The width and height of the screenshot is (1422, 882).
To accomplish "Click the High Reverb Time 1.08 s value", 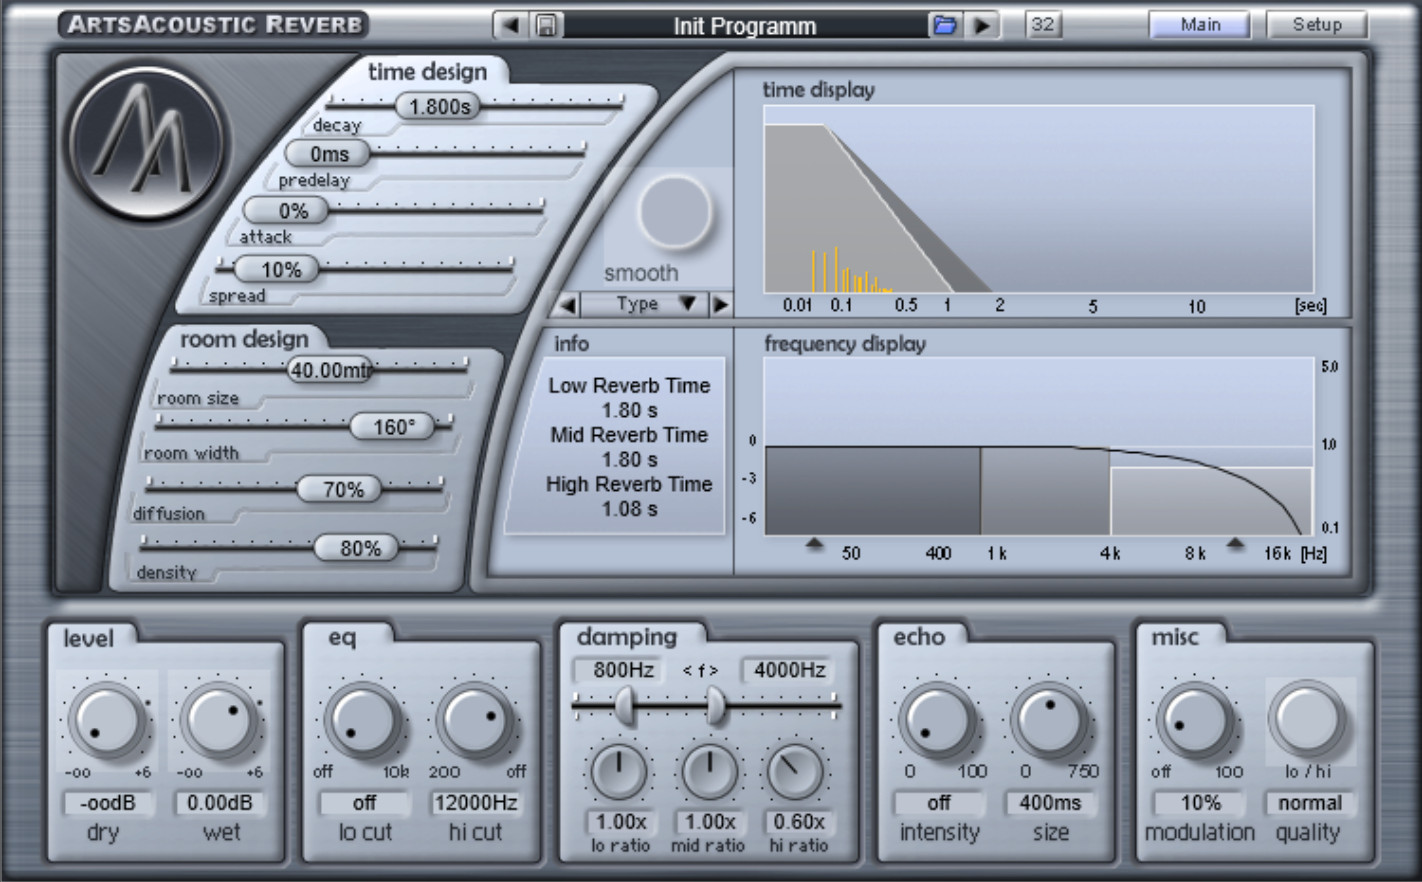I will (629, 509).
